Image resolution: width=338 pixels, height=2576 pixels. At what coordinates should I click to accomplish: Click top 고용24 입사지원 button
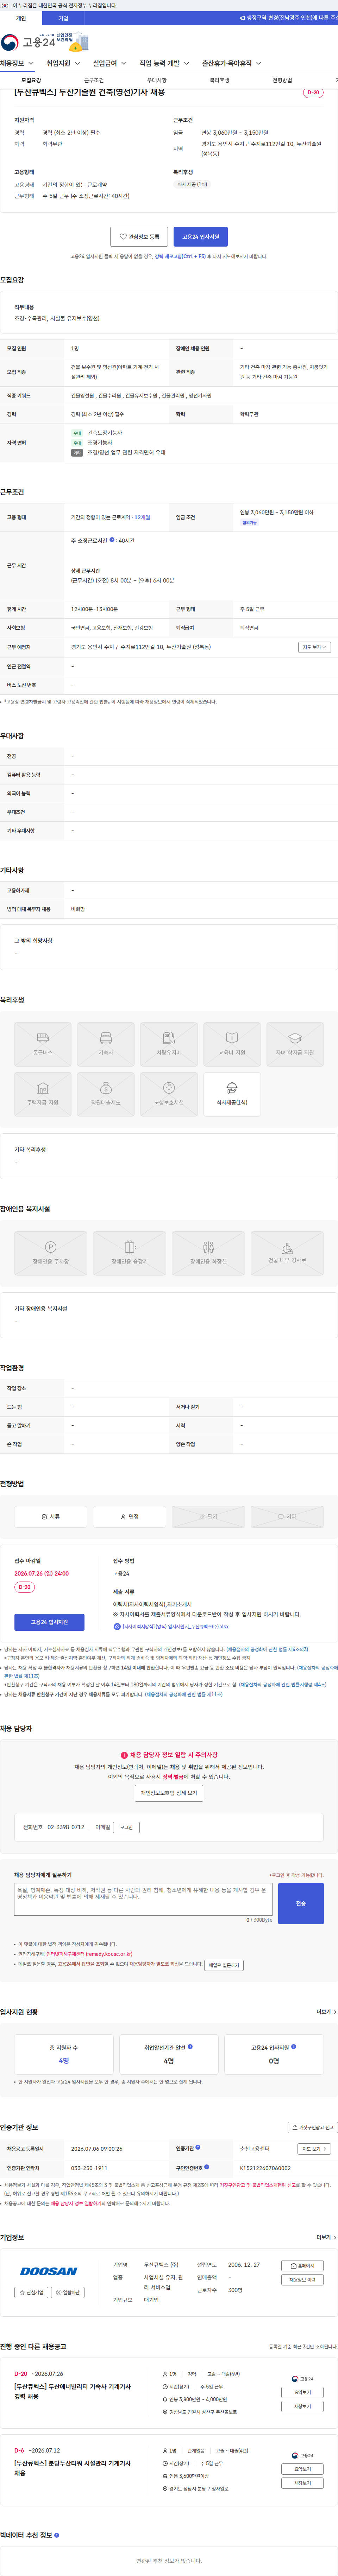[201, 237]
